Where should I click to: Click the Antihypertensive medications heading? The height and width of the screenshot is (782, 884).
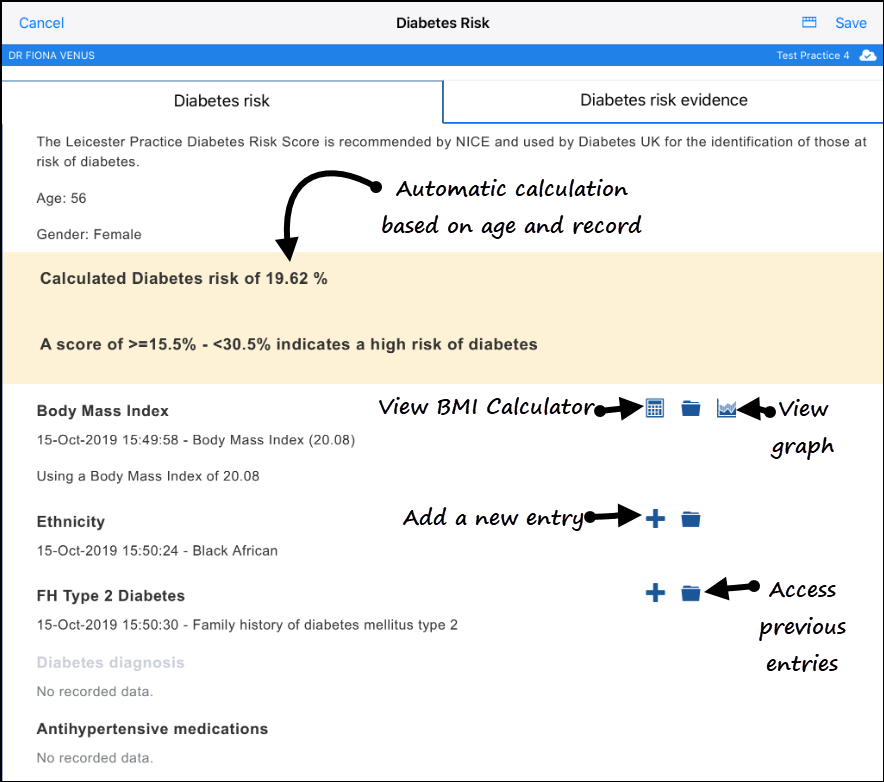click(x=152, y=729)
